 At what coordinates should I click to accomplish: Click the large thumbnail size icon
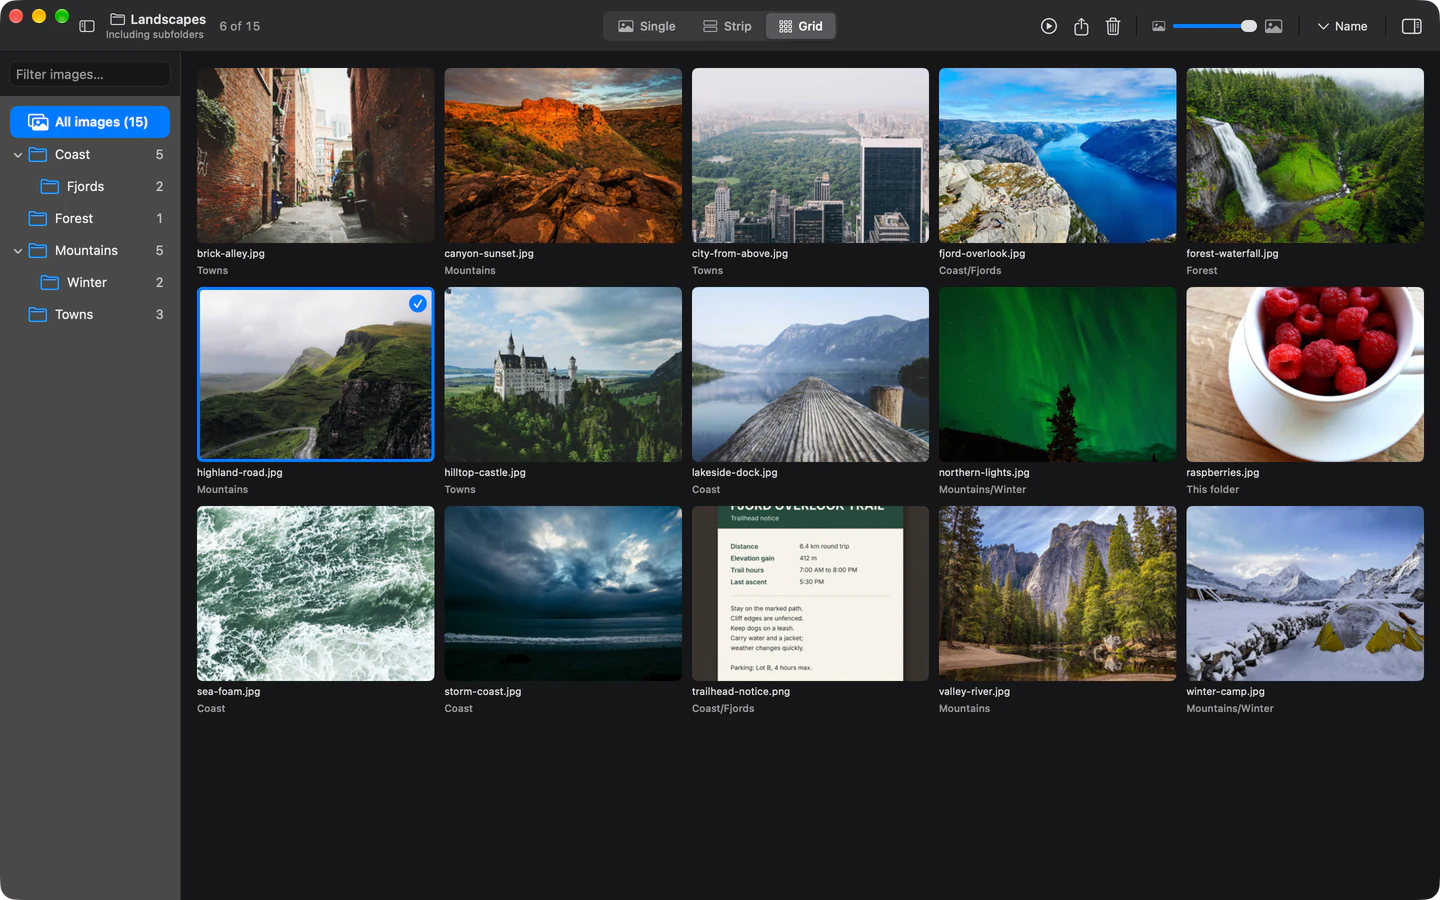coord(1273,26)
